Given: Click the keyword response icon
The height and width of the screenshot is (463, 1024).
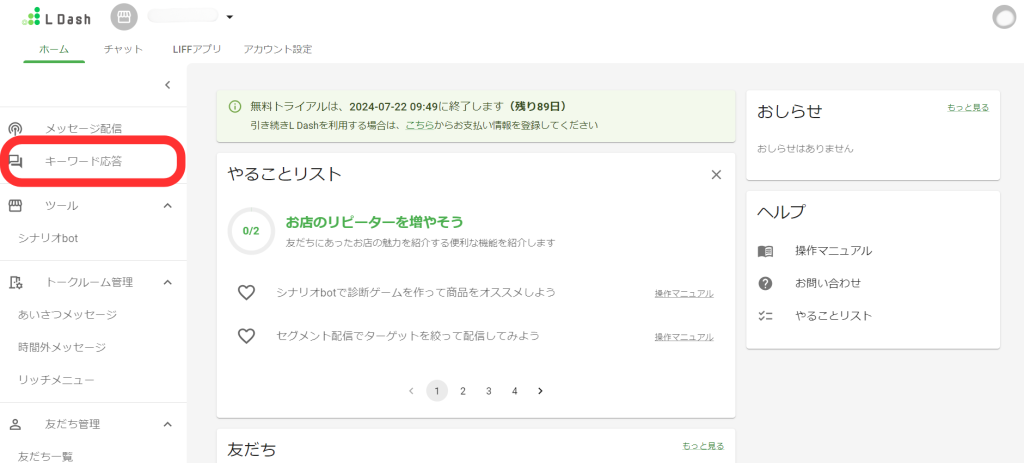Looking at the screenshot, I should tap(16, 161).
